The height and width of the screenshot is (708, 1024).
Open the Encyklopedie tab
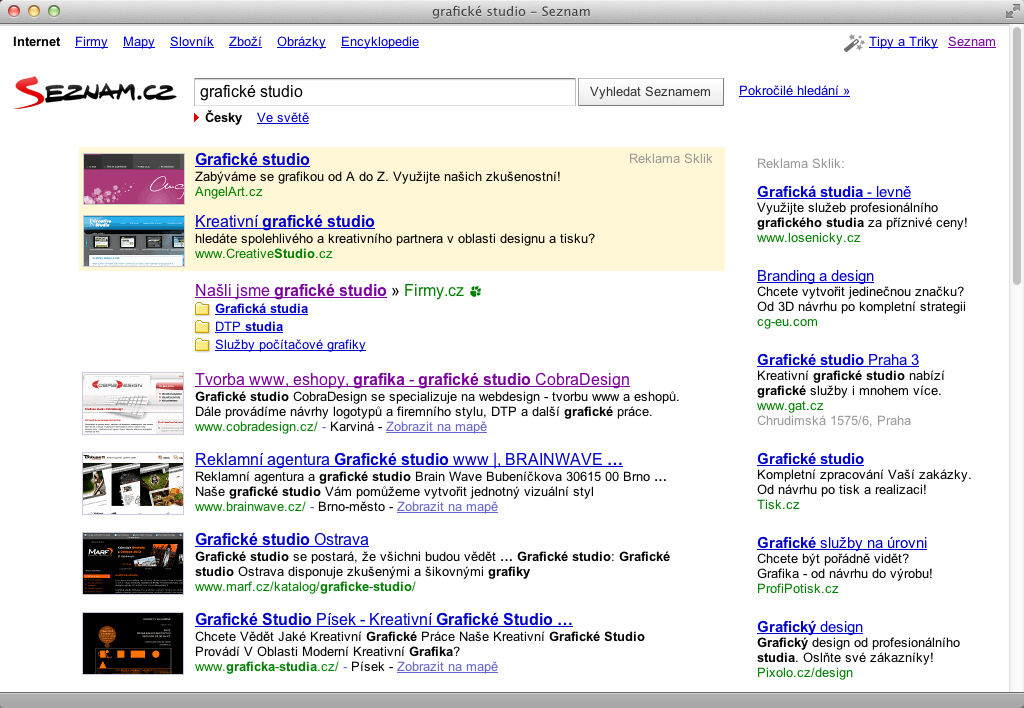click(x=380, y=42)
